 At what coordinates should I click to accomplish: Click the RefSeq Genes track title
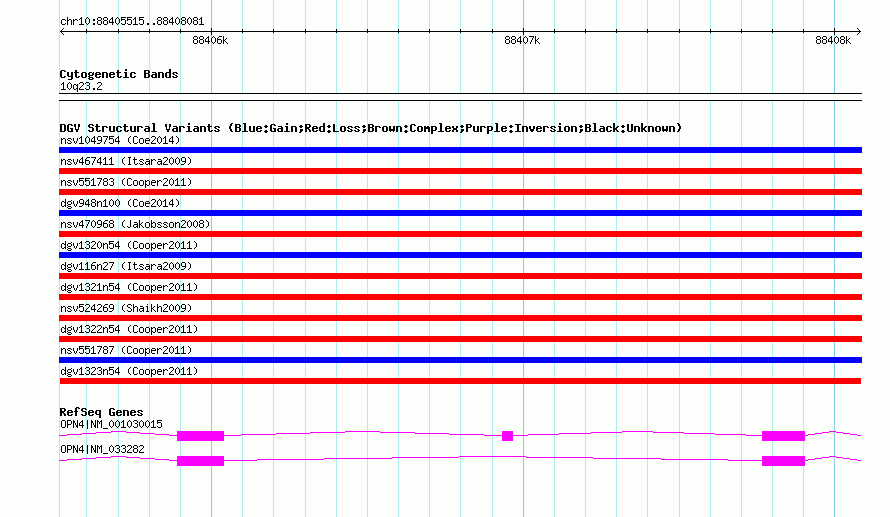pyautogui.click(x=101, y=412)
